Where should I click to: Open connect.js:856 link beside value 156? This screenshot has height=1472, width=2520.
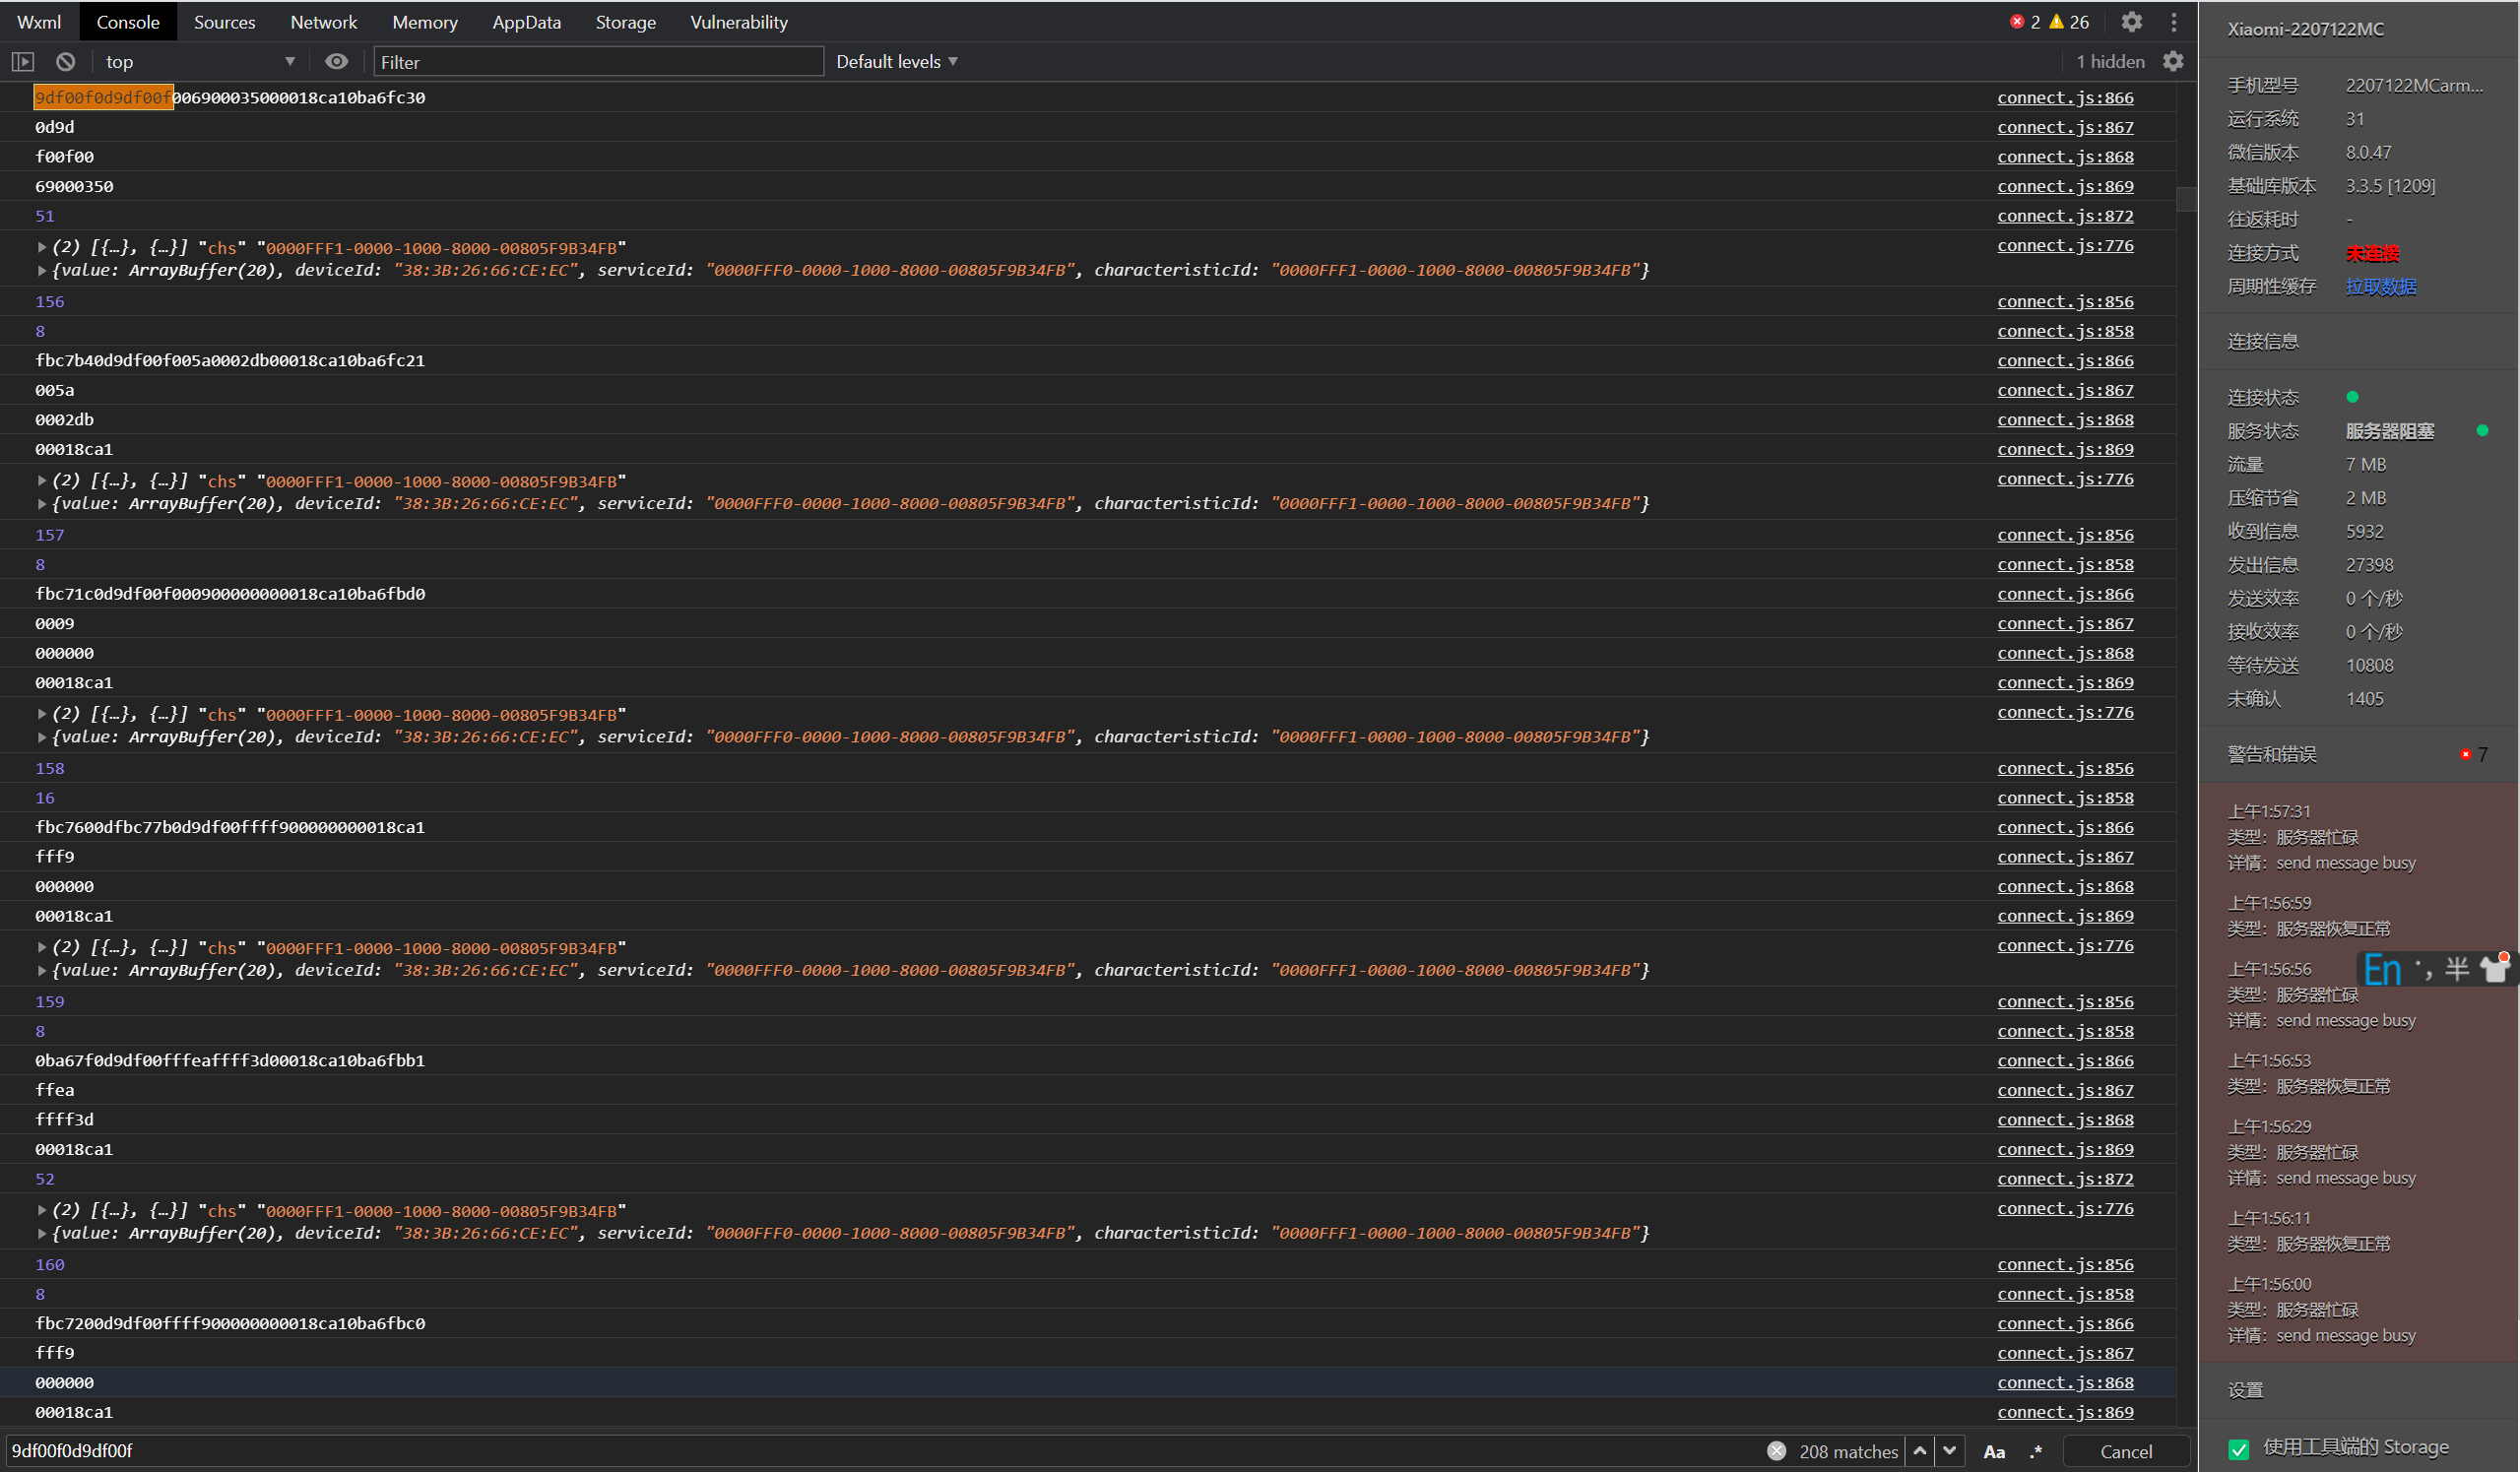[2065, 301]
